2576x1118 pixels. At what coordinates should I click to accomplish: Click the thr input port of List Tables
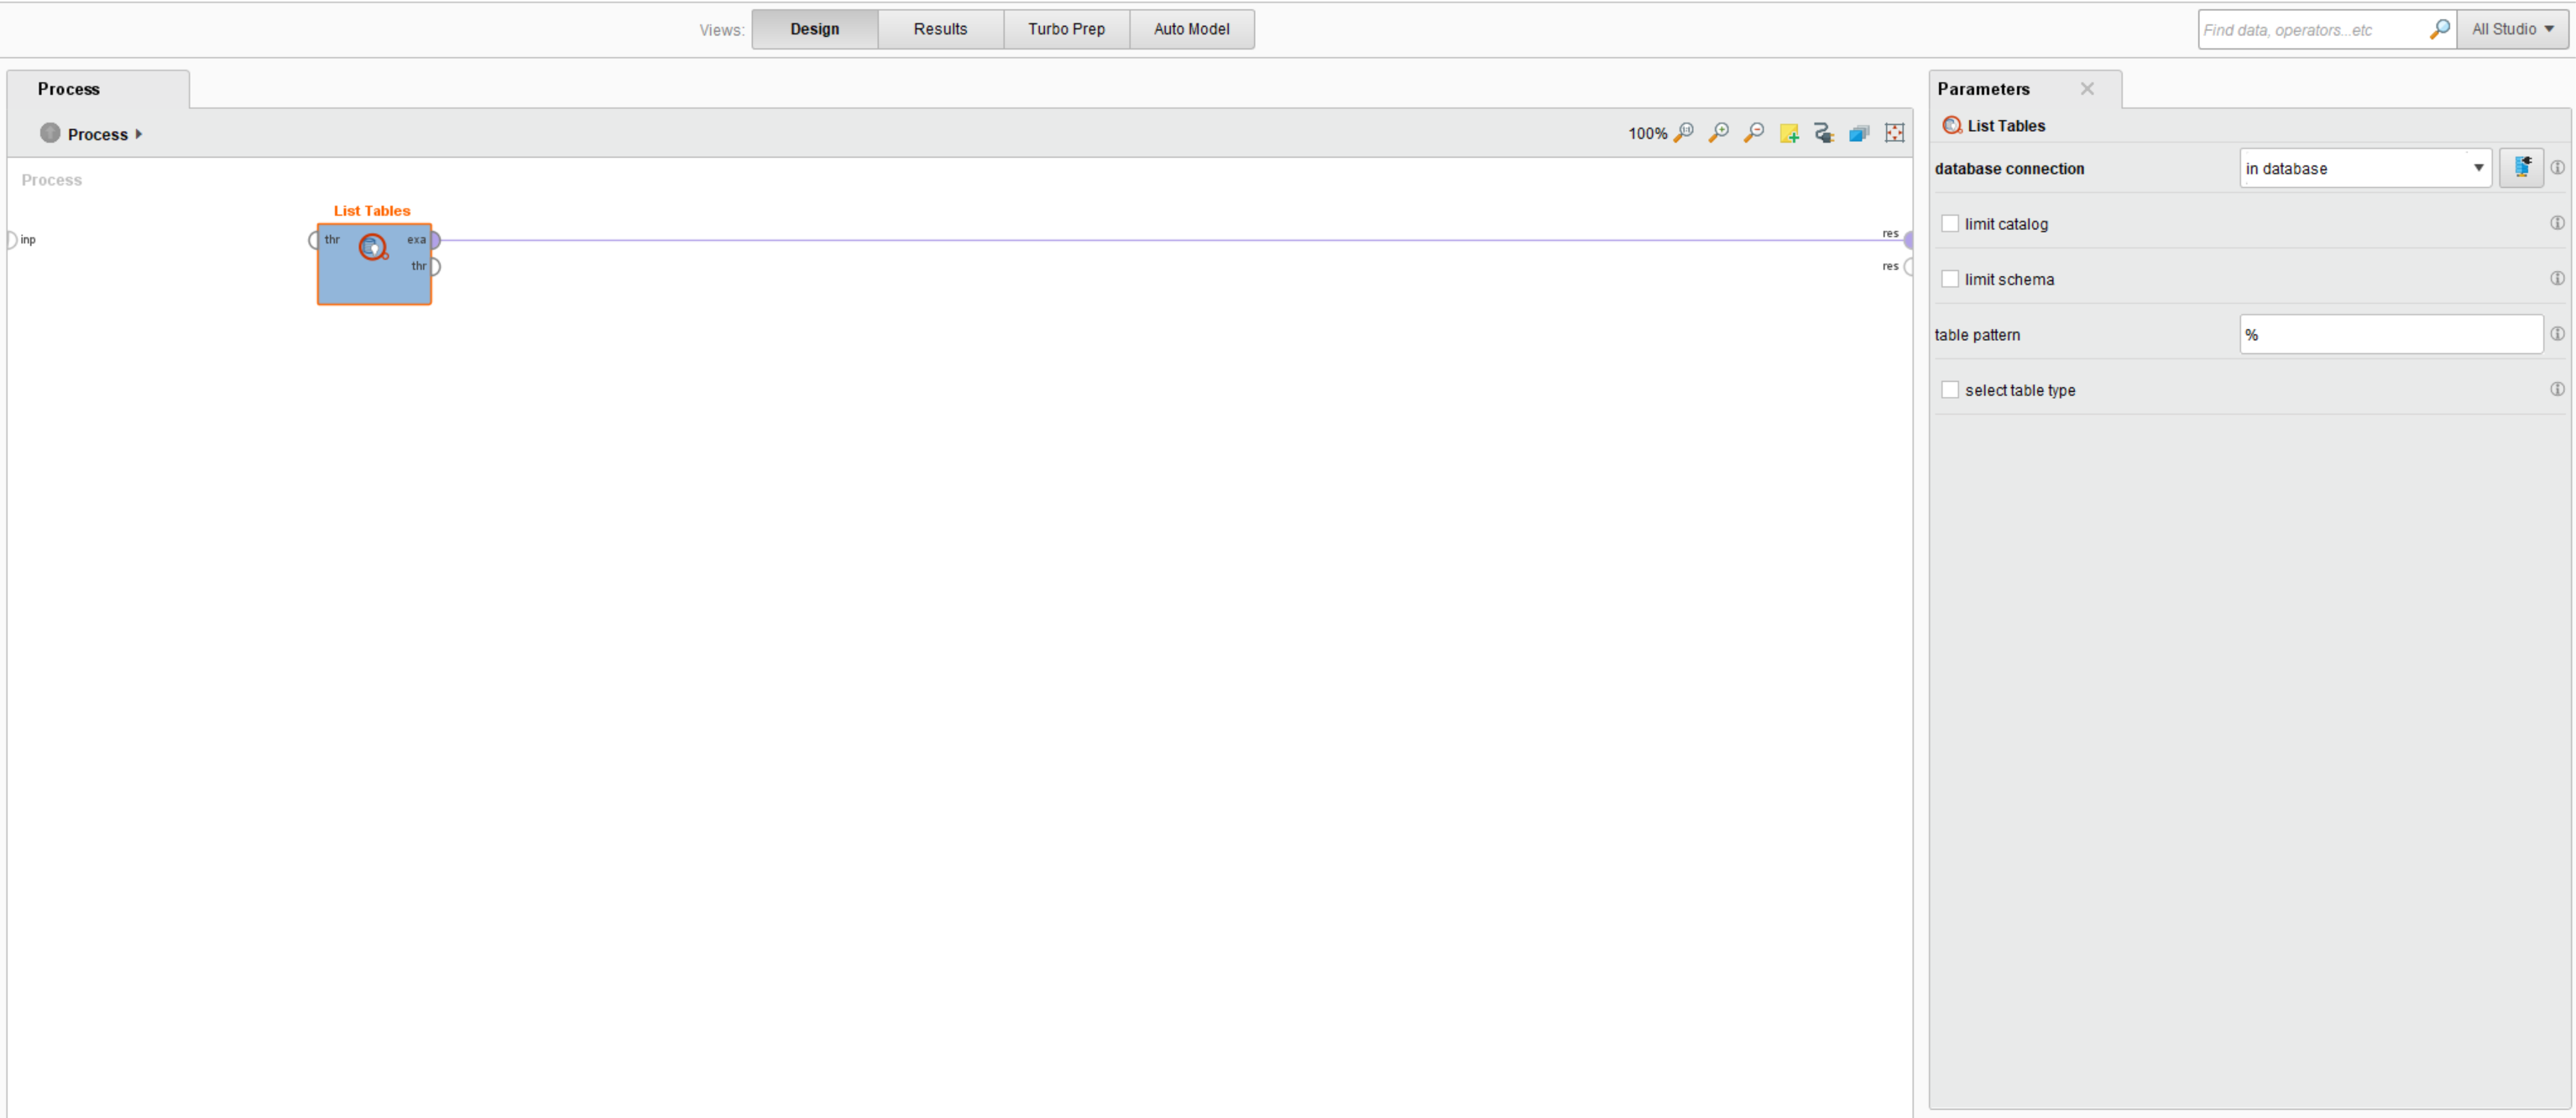click(x=314, y=240)
